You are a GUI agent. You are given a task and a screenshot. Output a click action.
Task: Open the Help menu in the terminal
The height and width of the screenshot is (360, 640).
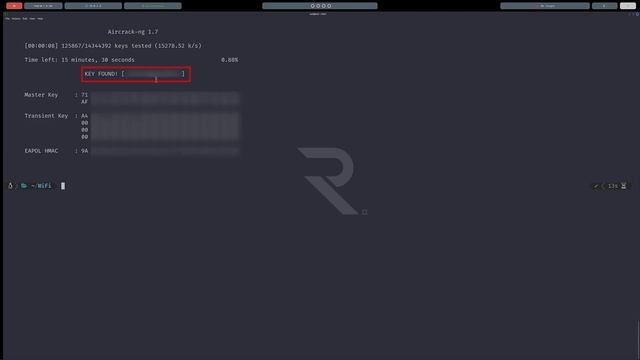pyautogui.click(x=40, y=19)
